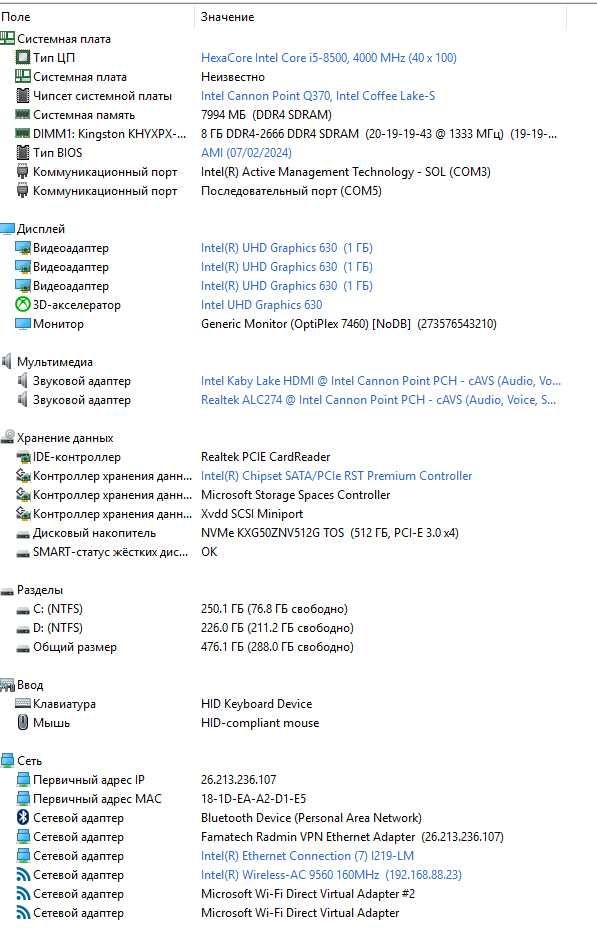Click the 250.1 ГБ (76.8 ГБ свободно) value
Image resolution: width=597 pixels, height=938 pixels.
(x=274, y=608)
